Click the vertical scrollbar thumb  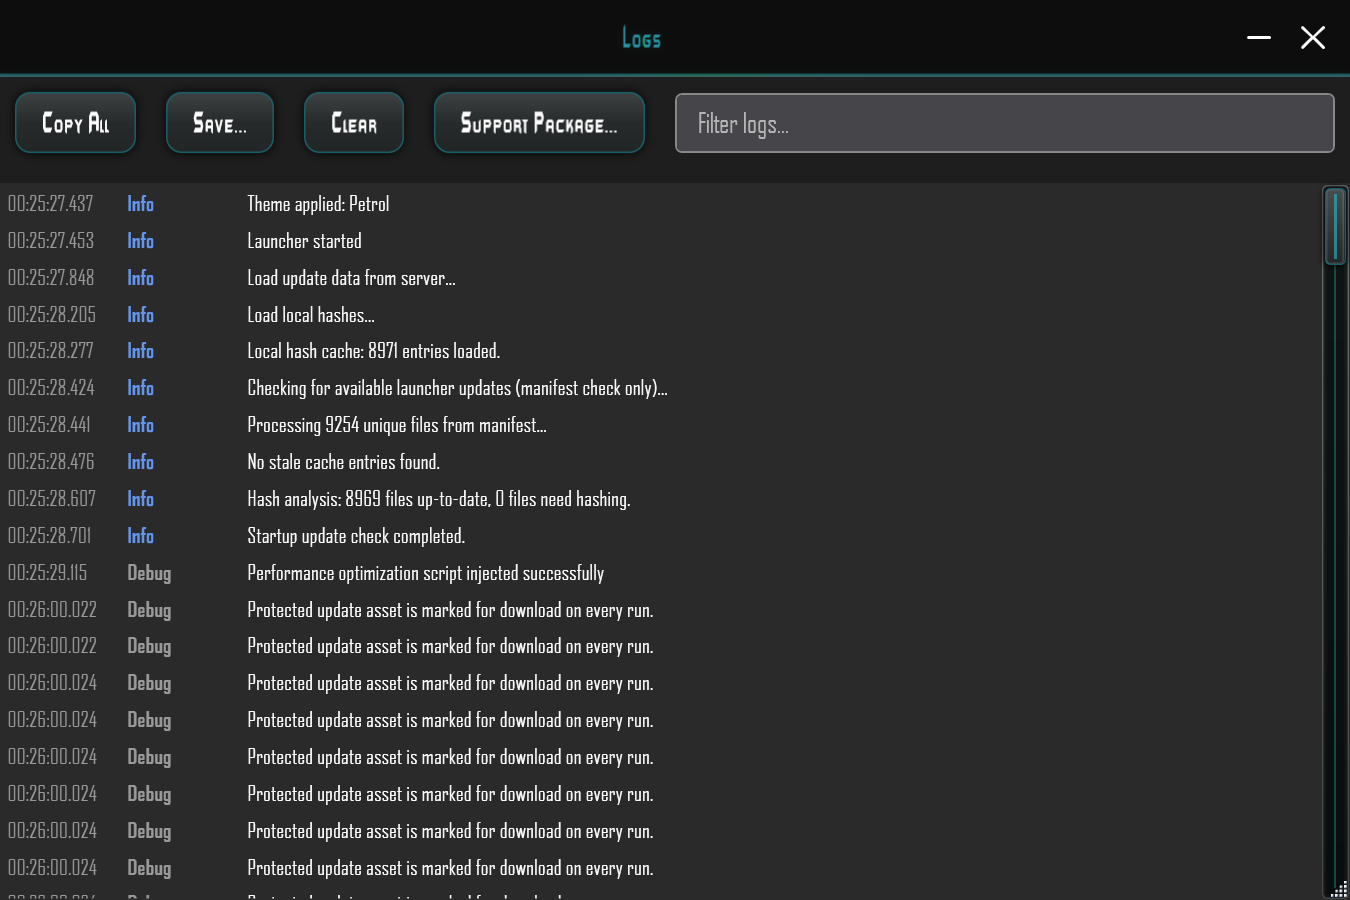(1335, 226)
